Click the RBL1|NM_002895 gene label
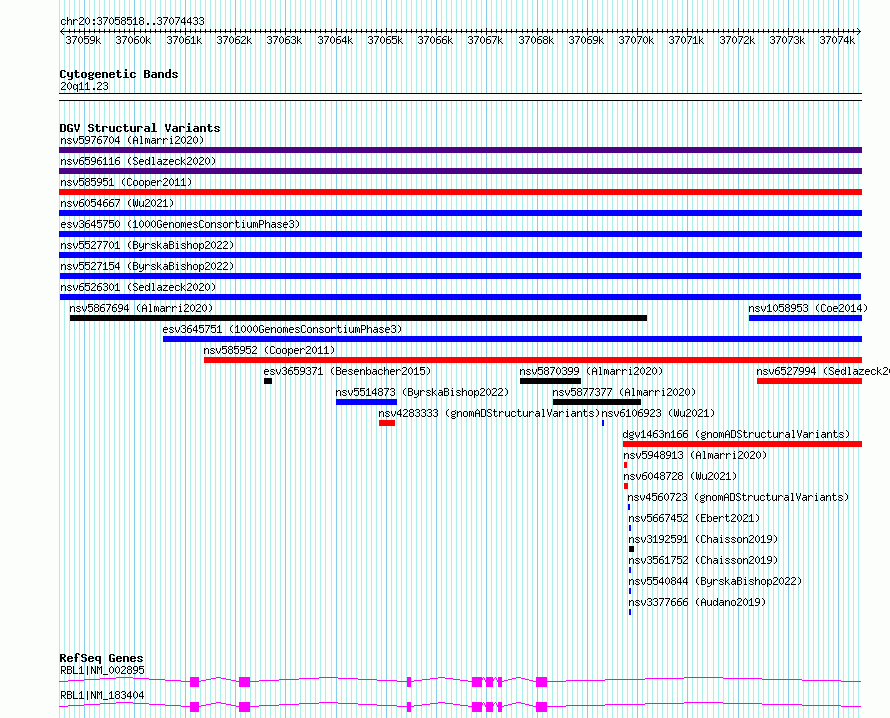 [102, 670]
